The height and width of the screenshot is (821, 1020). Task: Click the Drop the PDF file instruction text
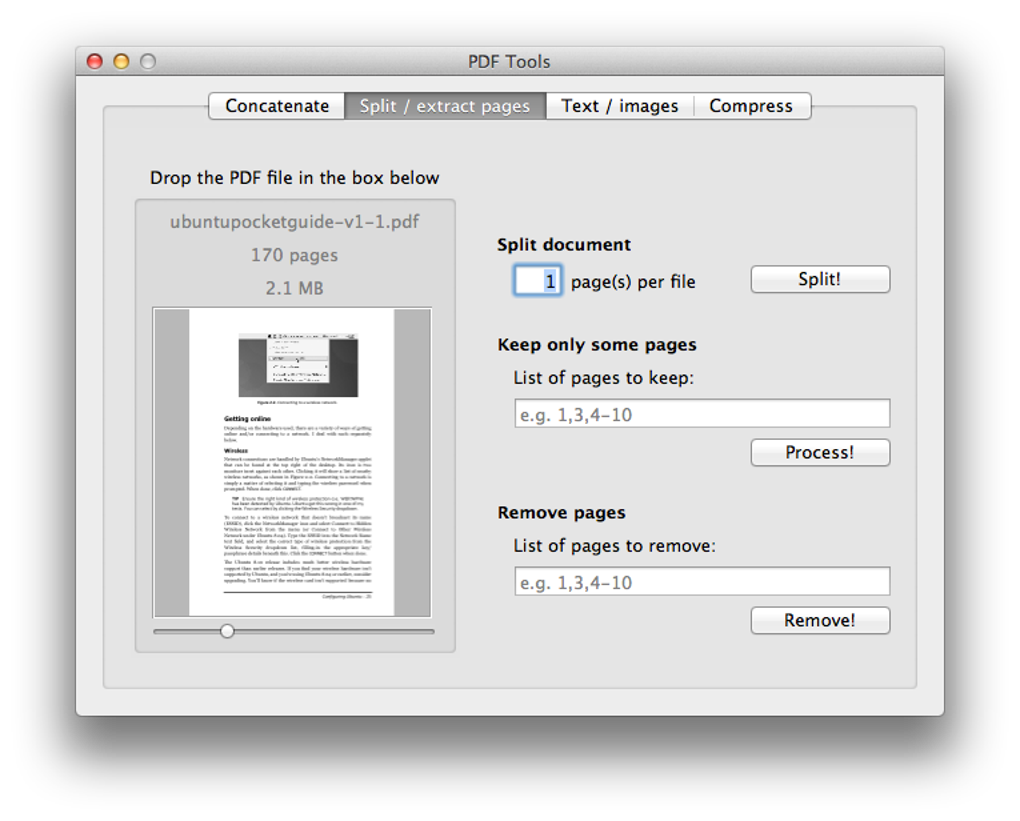(295, 178)
